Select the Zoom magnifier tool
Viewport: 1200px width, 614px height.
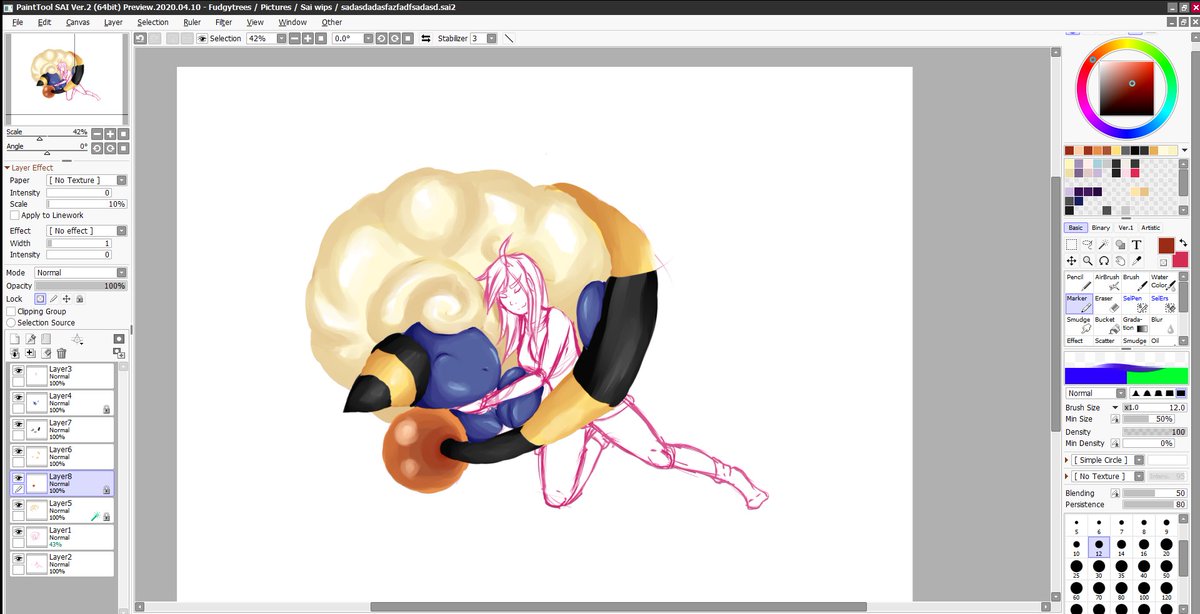(1088, 260)
